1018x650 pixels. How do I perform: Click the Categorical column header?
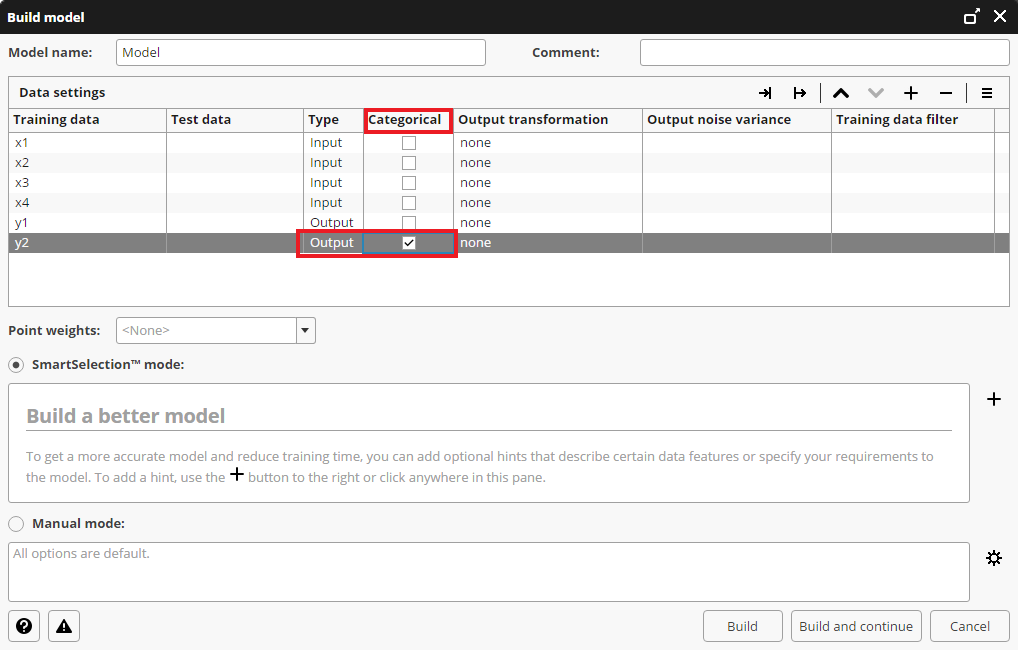pyautogui.click(x=408, y=120)
